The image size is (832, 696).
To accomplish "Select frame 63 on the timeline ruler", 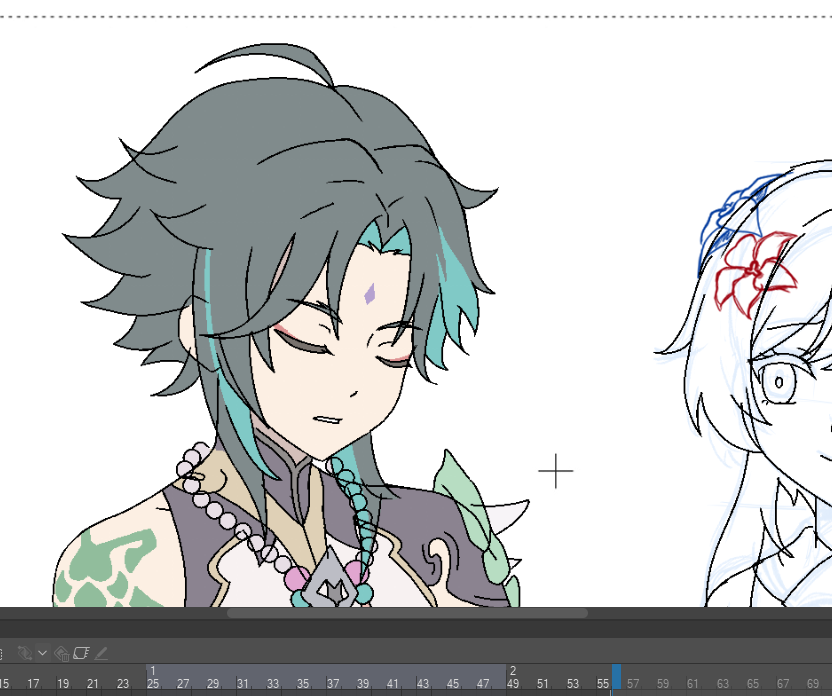I will [723, 684].
